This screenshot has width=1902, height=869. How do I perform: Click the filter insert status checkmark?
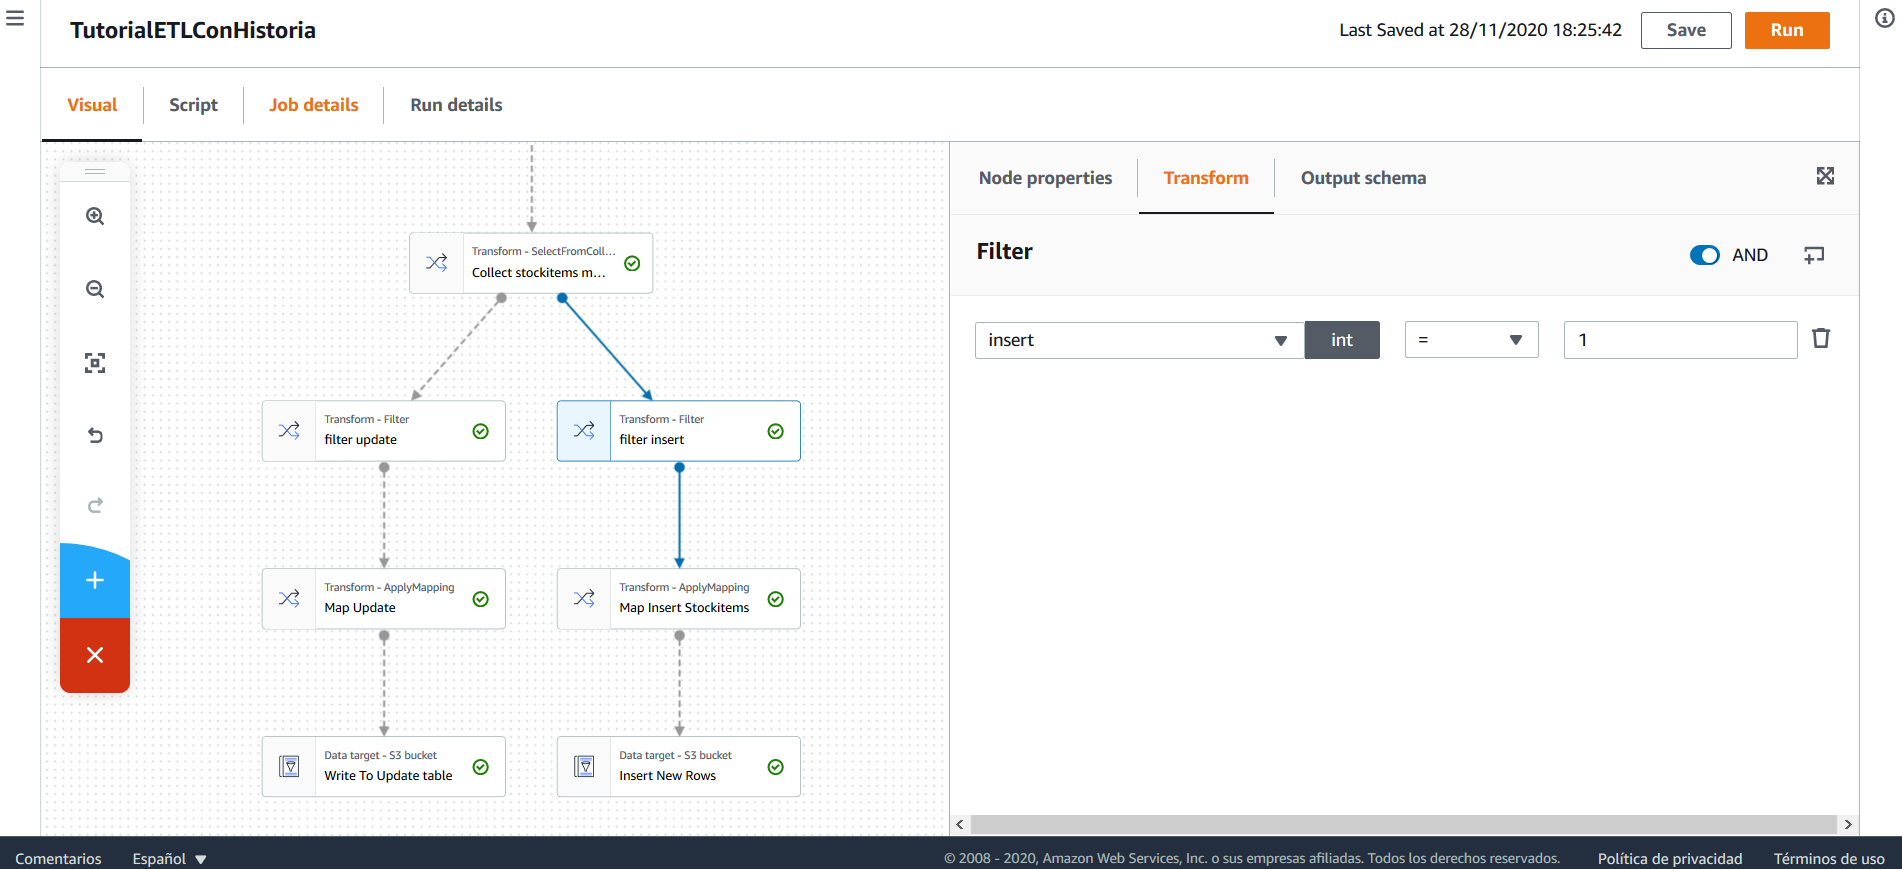tap(776, 431)
